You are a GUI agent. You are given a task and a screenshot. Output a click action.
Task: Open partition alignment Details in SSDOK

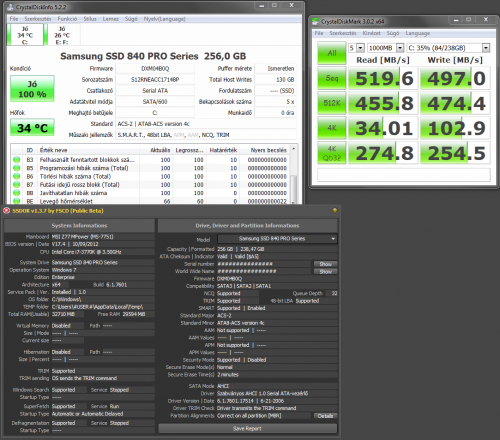tap(326, 416)
